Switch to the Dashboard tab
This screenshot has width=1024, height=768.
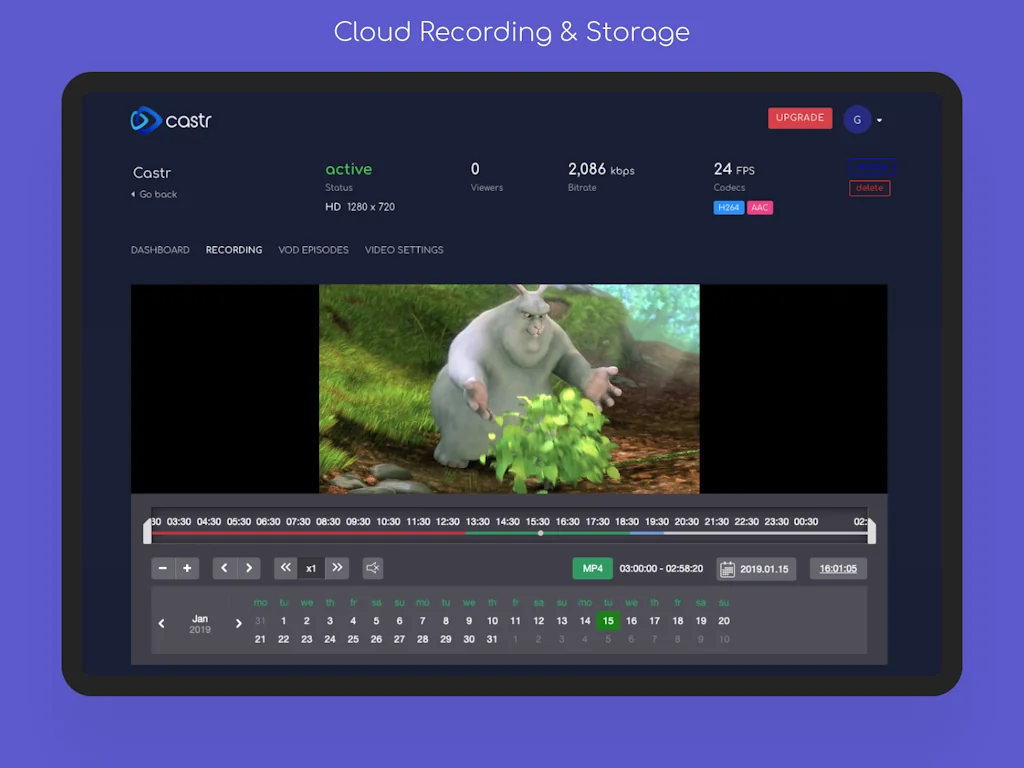[160, 250]
